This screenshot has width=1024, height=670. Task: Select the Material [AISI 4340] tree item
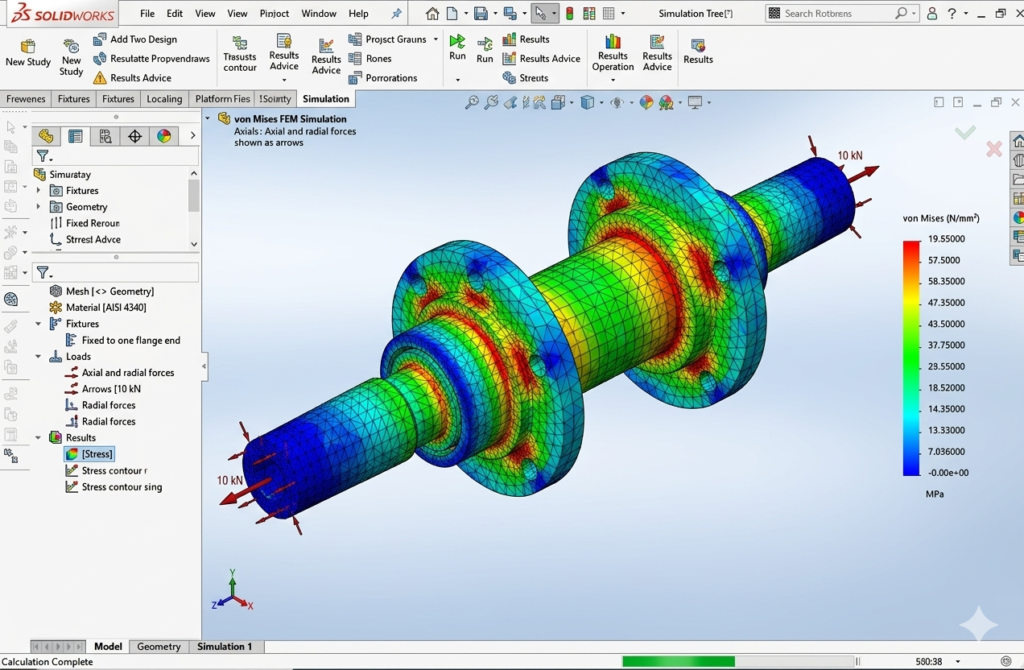[108, 307]
